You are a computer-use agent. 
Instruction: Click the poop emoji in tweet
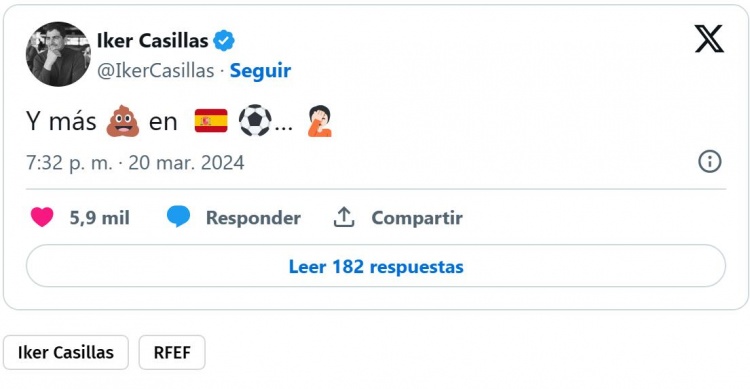pos(122,121)
